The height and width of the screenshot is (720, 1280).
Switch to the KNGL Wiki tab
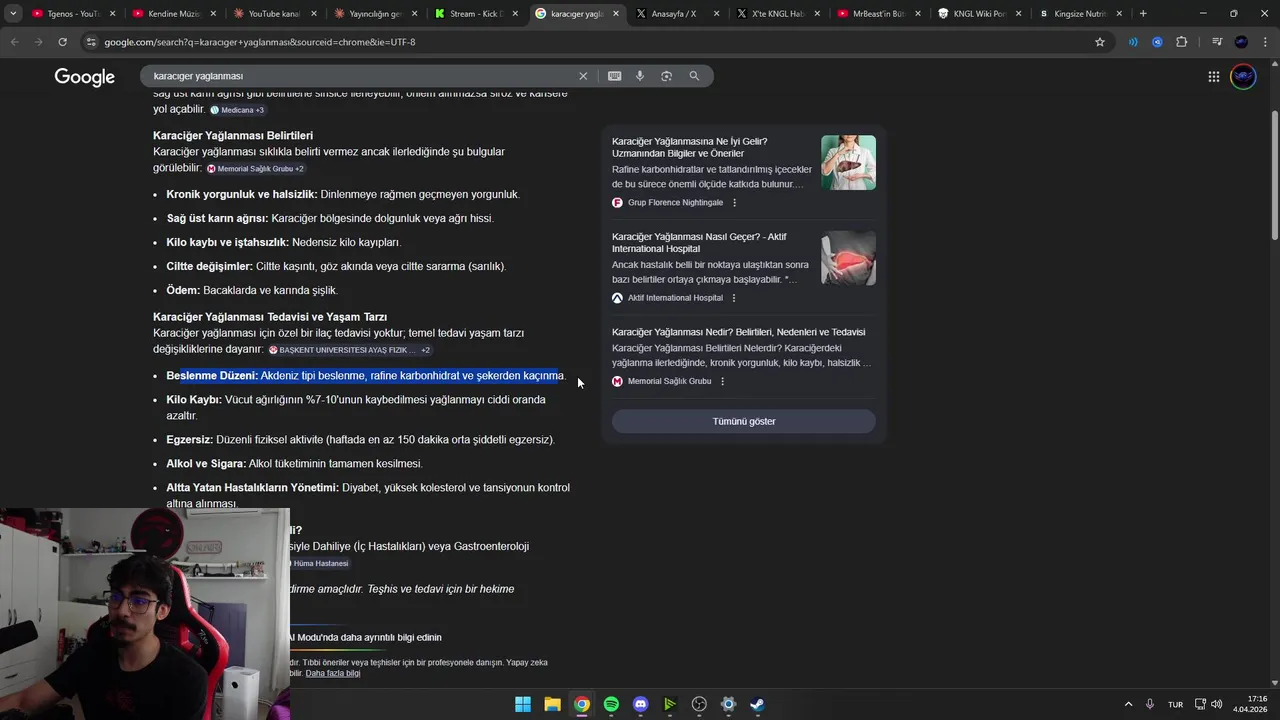[x=979, y=14]
